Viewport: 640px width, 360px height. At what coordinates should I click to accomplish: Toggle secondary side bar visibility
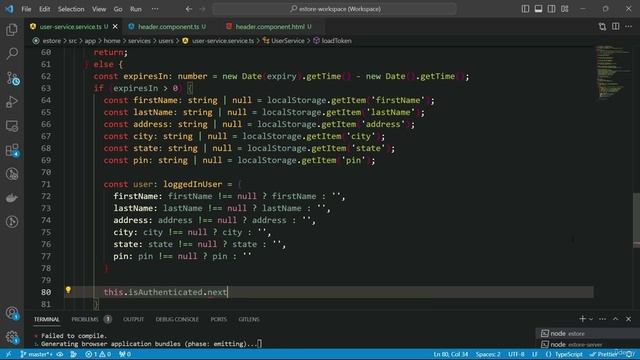tap(551, 9)
